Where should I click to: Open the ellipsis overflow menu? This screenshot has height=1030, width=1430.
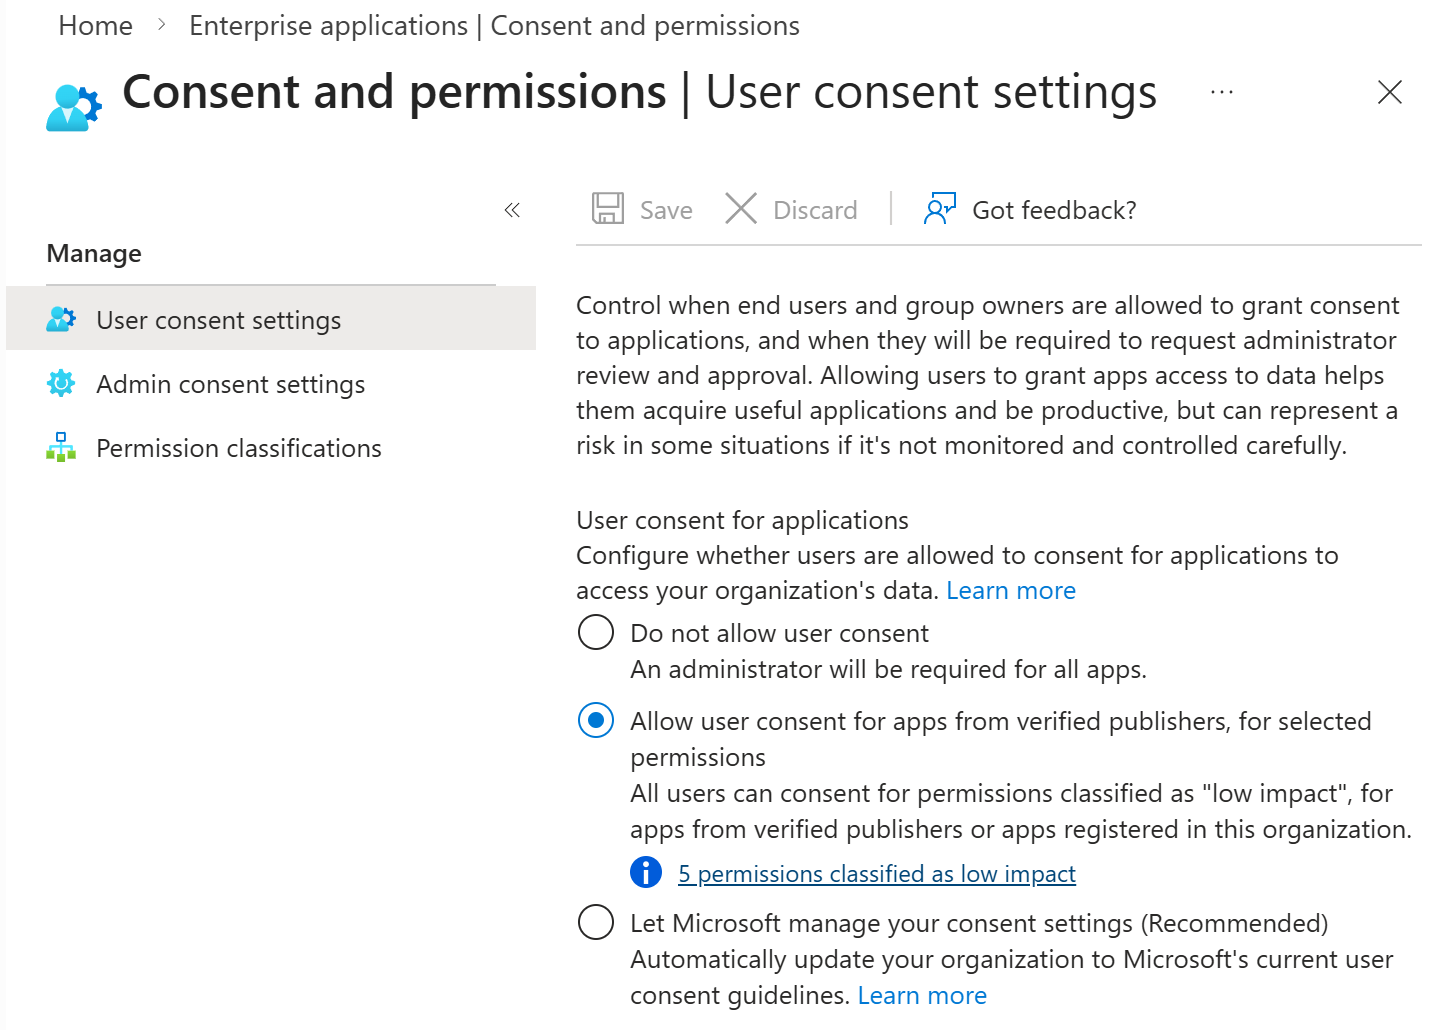(x=1221, y=92)
